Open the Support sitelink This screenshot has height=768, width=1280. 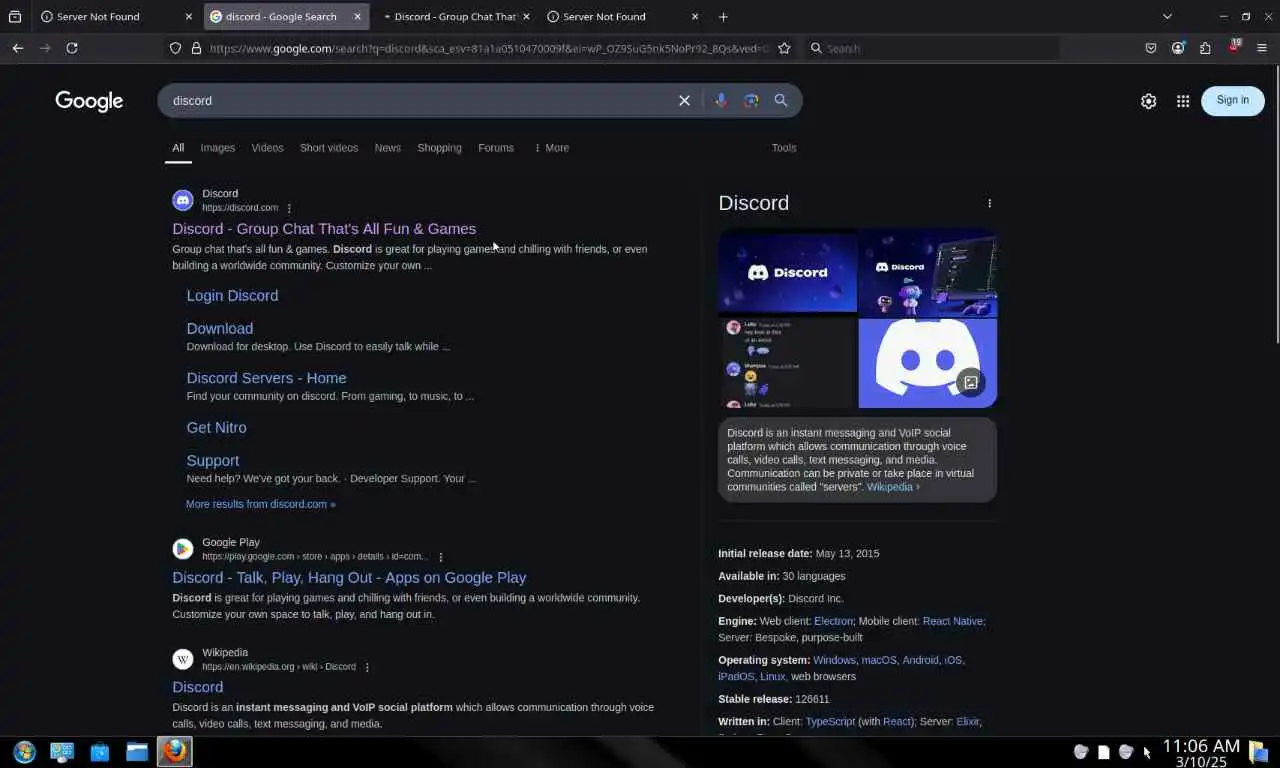pyautogui.click(x=213, y=461)
